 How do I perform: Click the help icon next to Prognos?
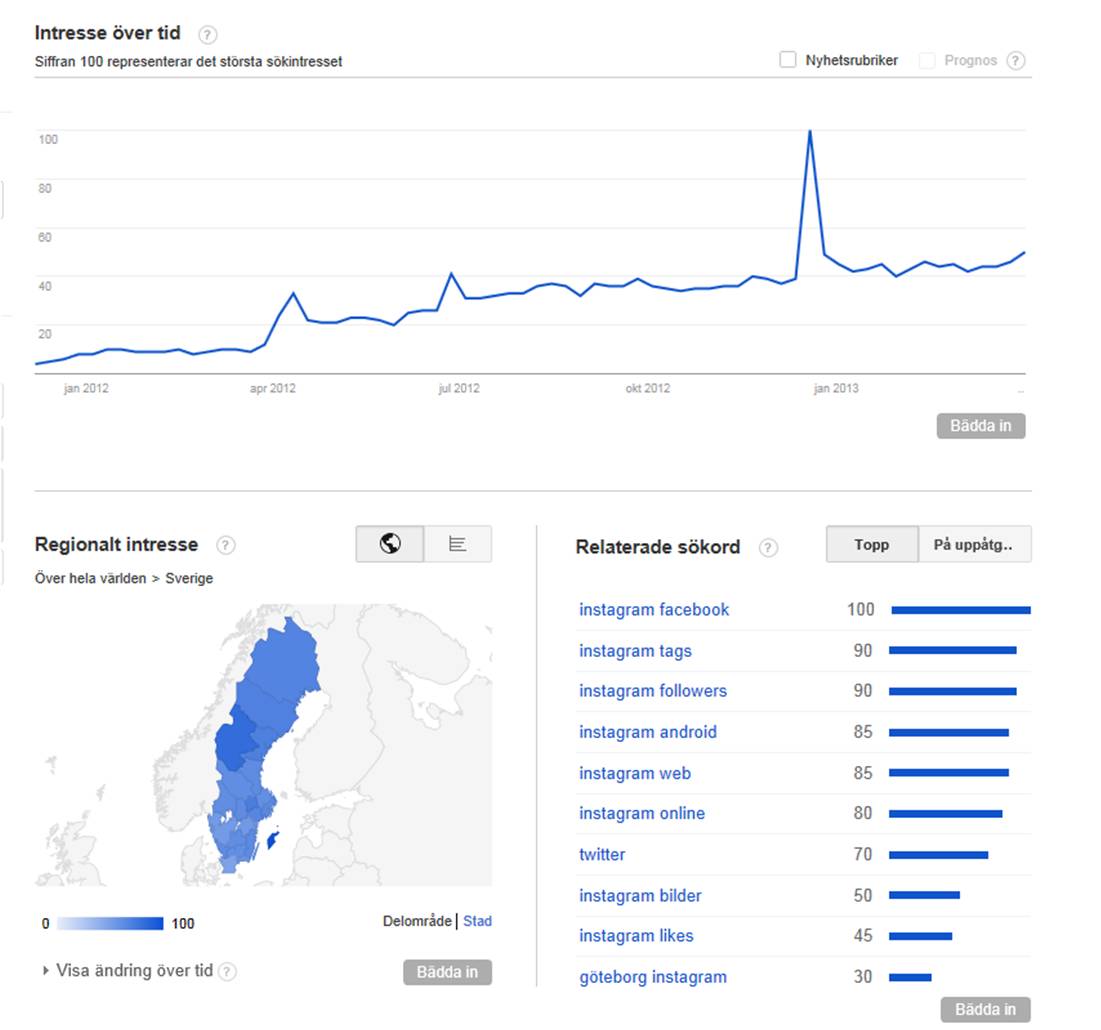(x=1015, y=60)
